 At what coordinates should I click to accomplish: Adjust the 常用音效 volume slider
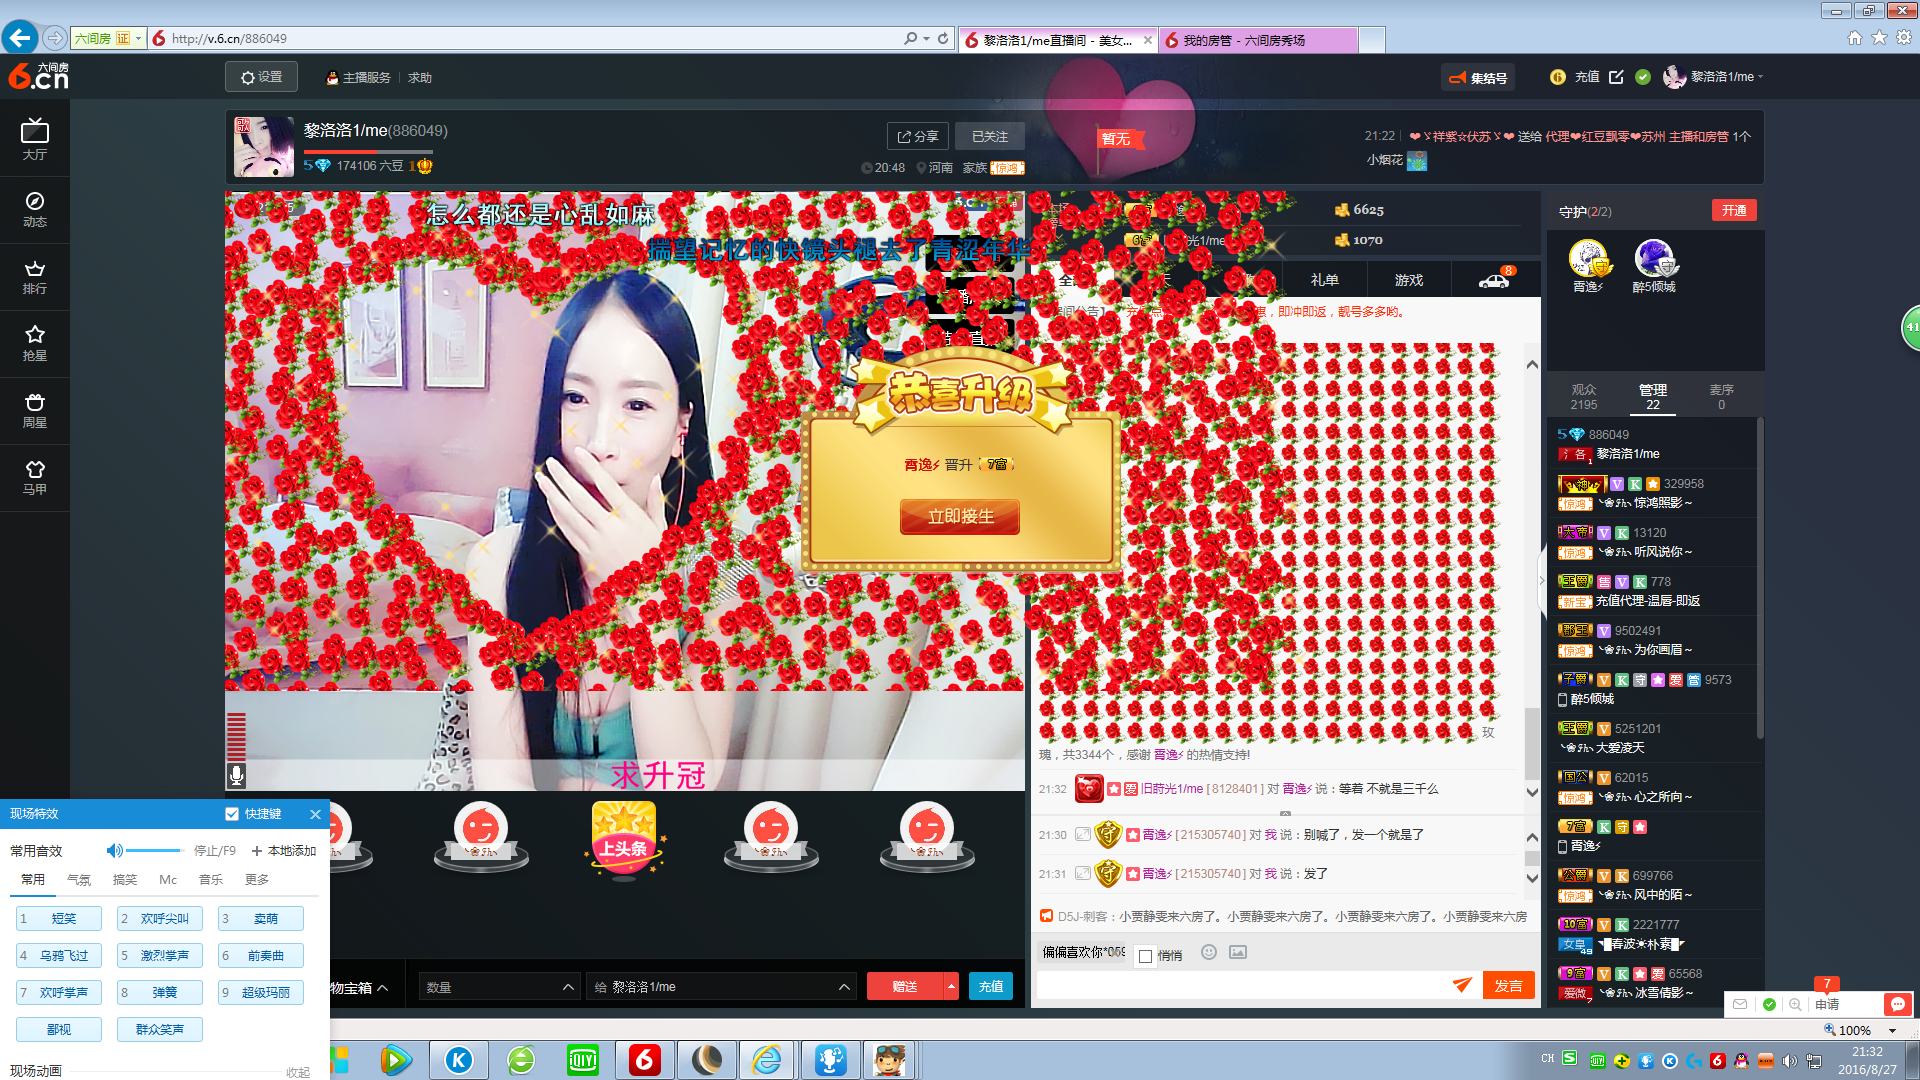[x=154, y=851]
